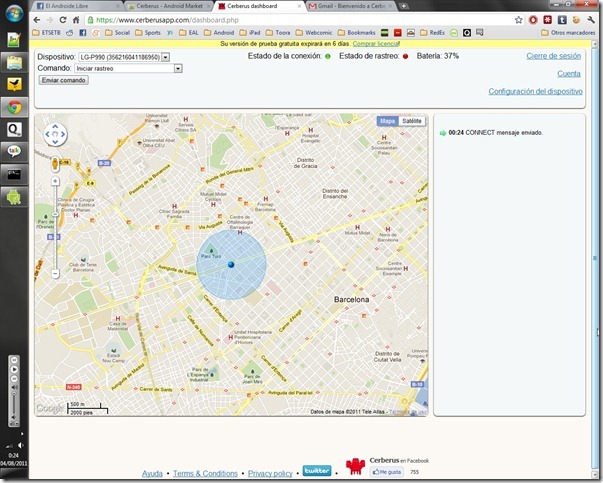Viewport: 603px width, 483px height.
Task: Open the Facebook bookmark icon in bookmarks bar
Action: click(83, 33)
